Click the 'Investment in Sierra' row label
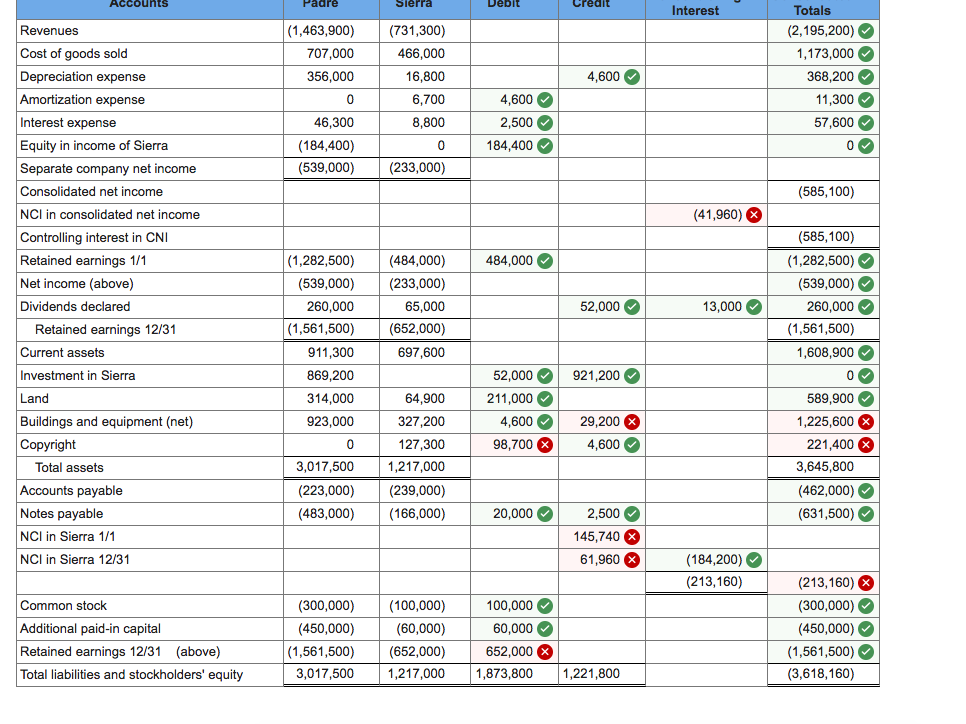This screenshot has height=724, width=966. (x=78, y=376)
